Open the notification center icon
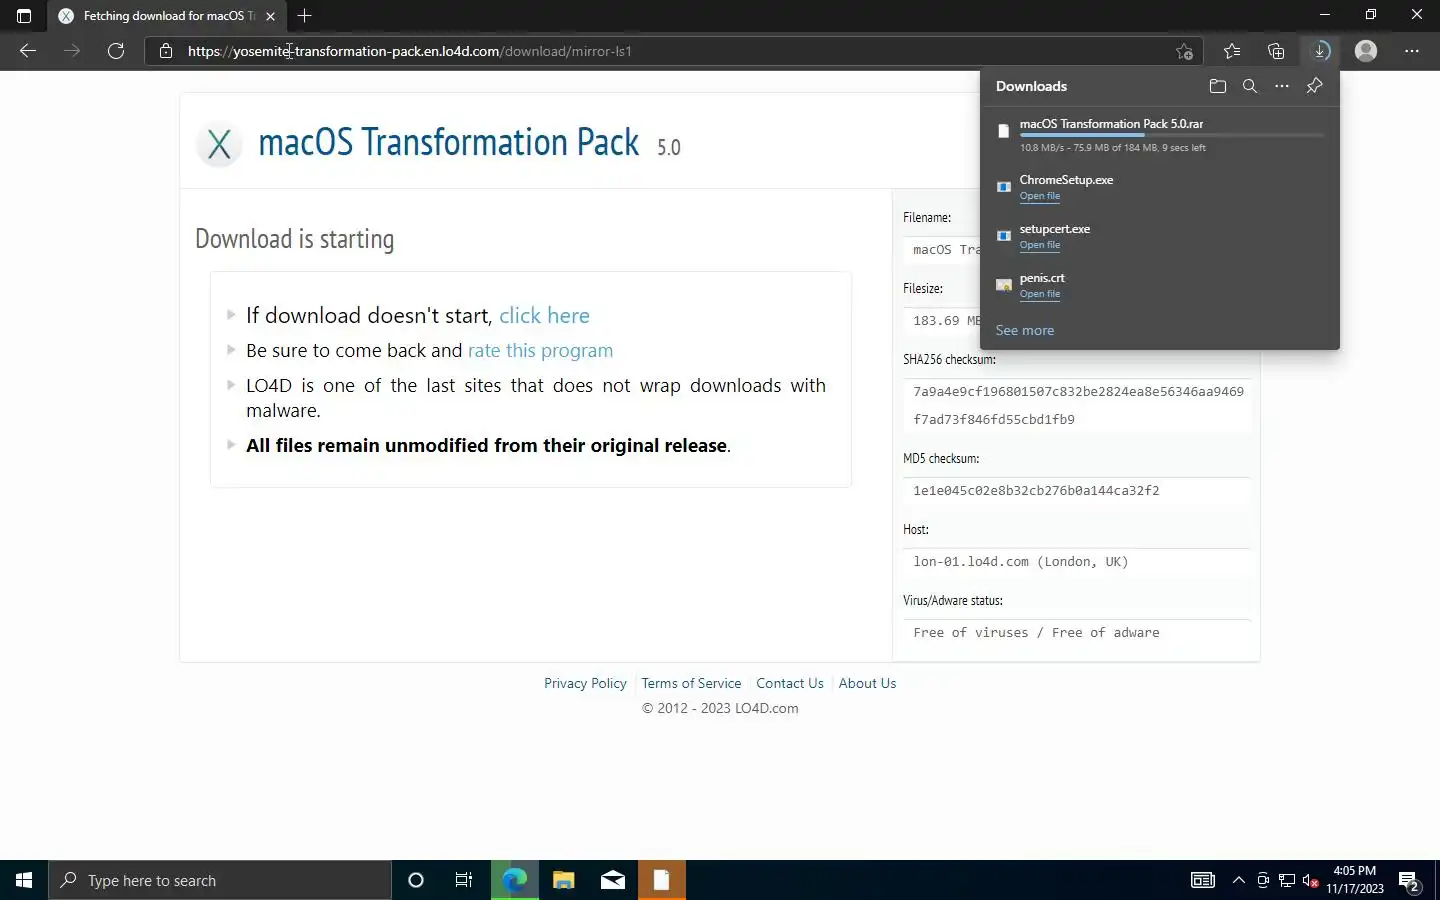1440x900 pixels. coord(1410,881)
